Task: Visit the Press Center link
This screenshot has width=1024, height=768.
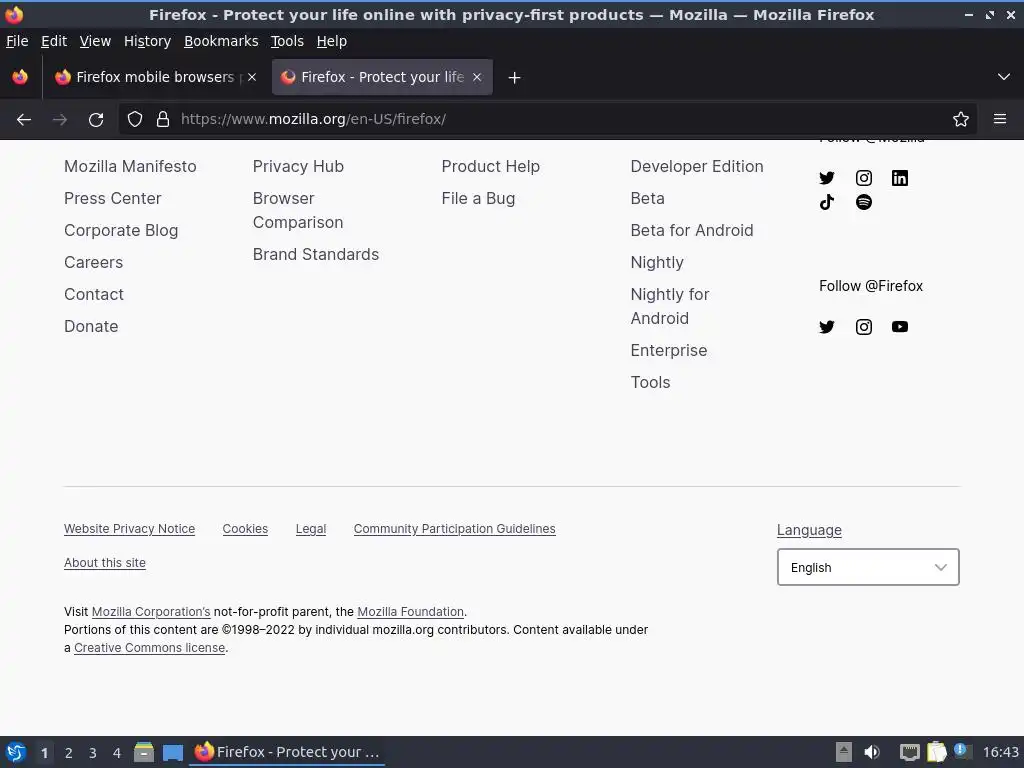Action: [x=112, y=199]
